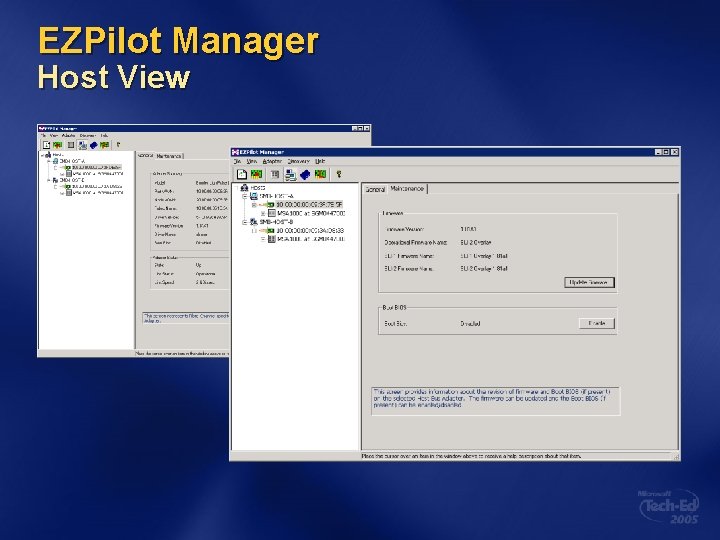Click resize grip at front window status bar corner
720x540 pixels.
[x=676, y=456]
